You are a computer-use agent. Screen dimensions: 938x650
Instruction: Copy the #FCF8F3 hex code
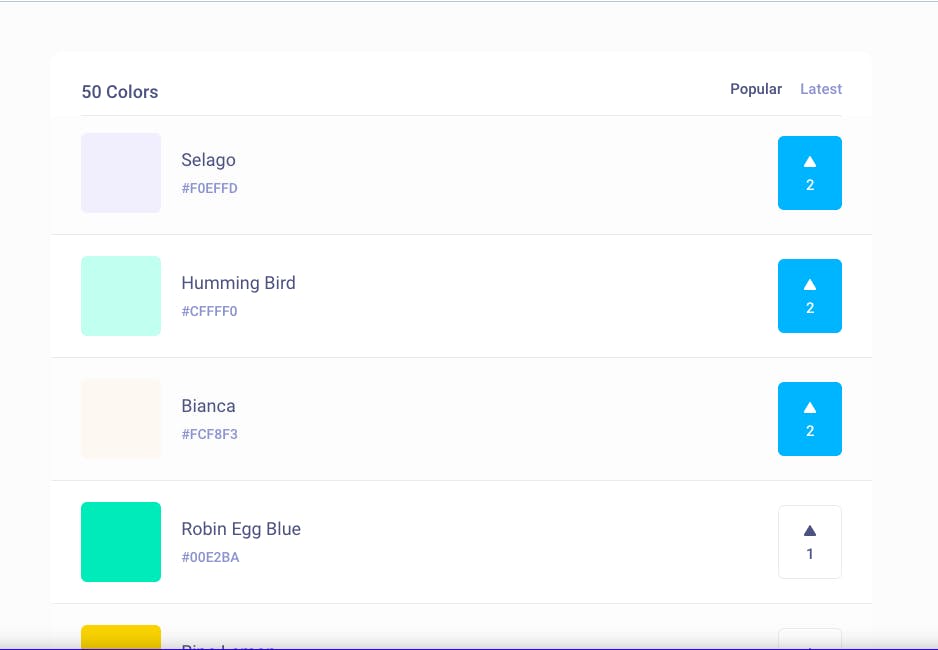coord(209,434)
